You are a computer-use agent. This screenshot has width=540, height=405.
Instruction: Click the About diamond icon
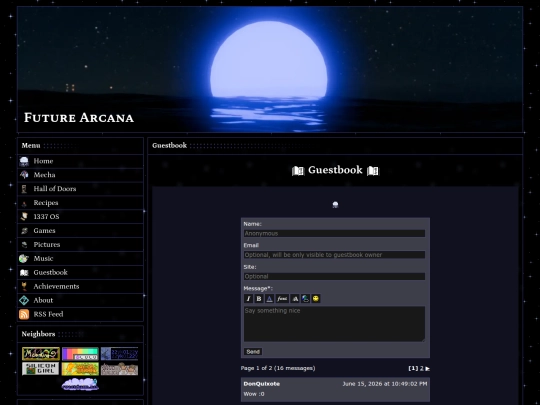click(24, 300)
